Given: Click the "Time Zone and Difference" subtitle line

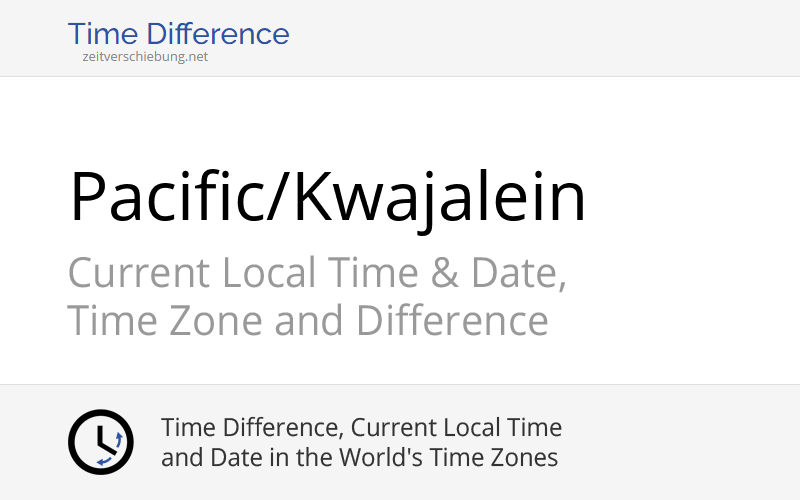Looking at the screenshot, I should [x=307, y=321].
